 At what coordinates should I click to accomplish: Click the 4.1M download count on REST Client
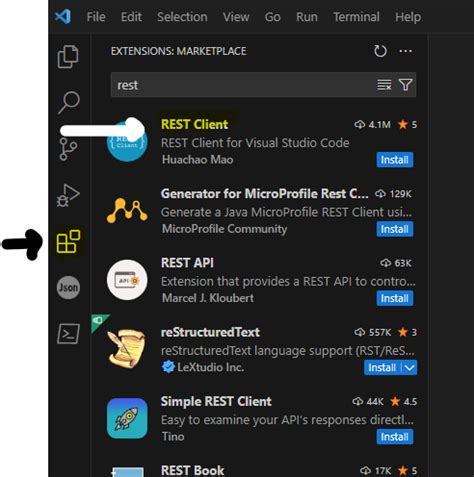coord(372,125)
